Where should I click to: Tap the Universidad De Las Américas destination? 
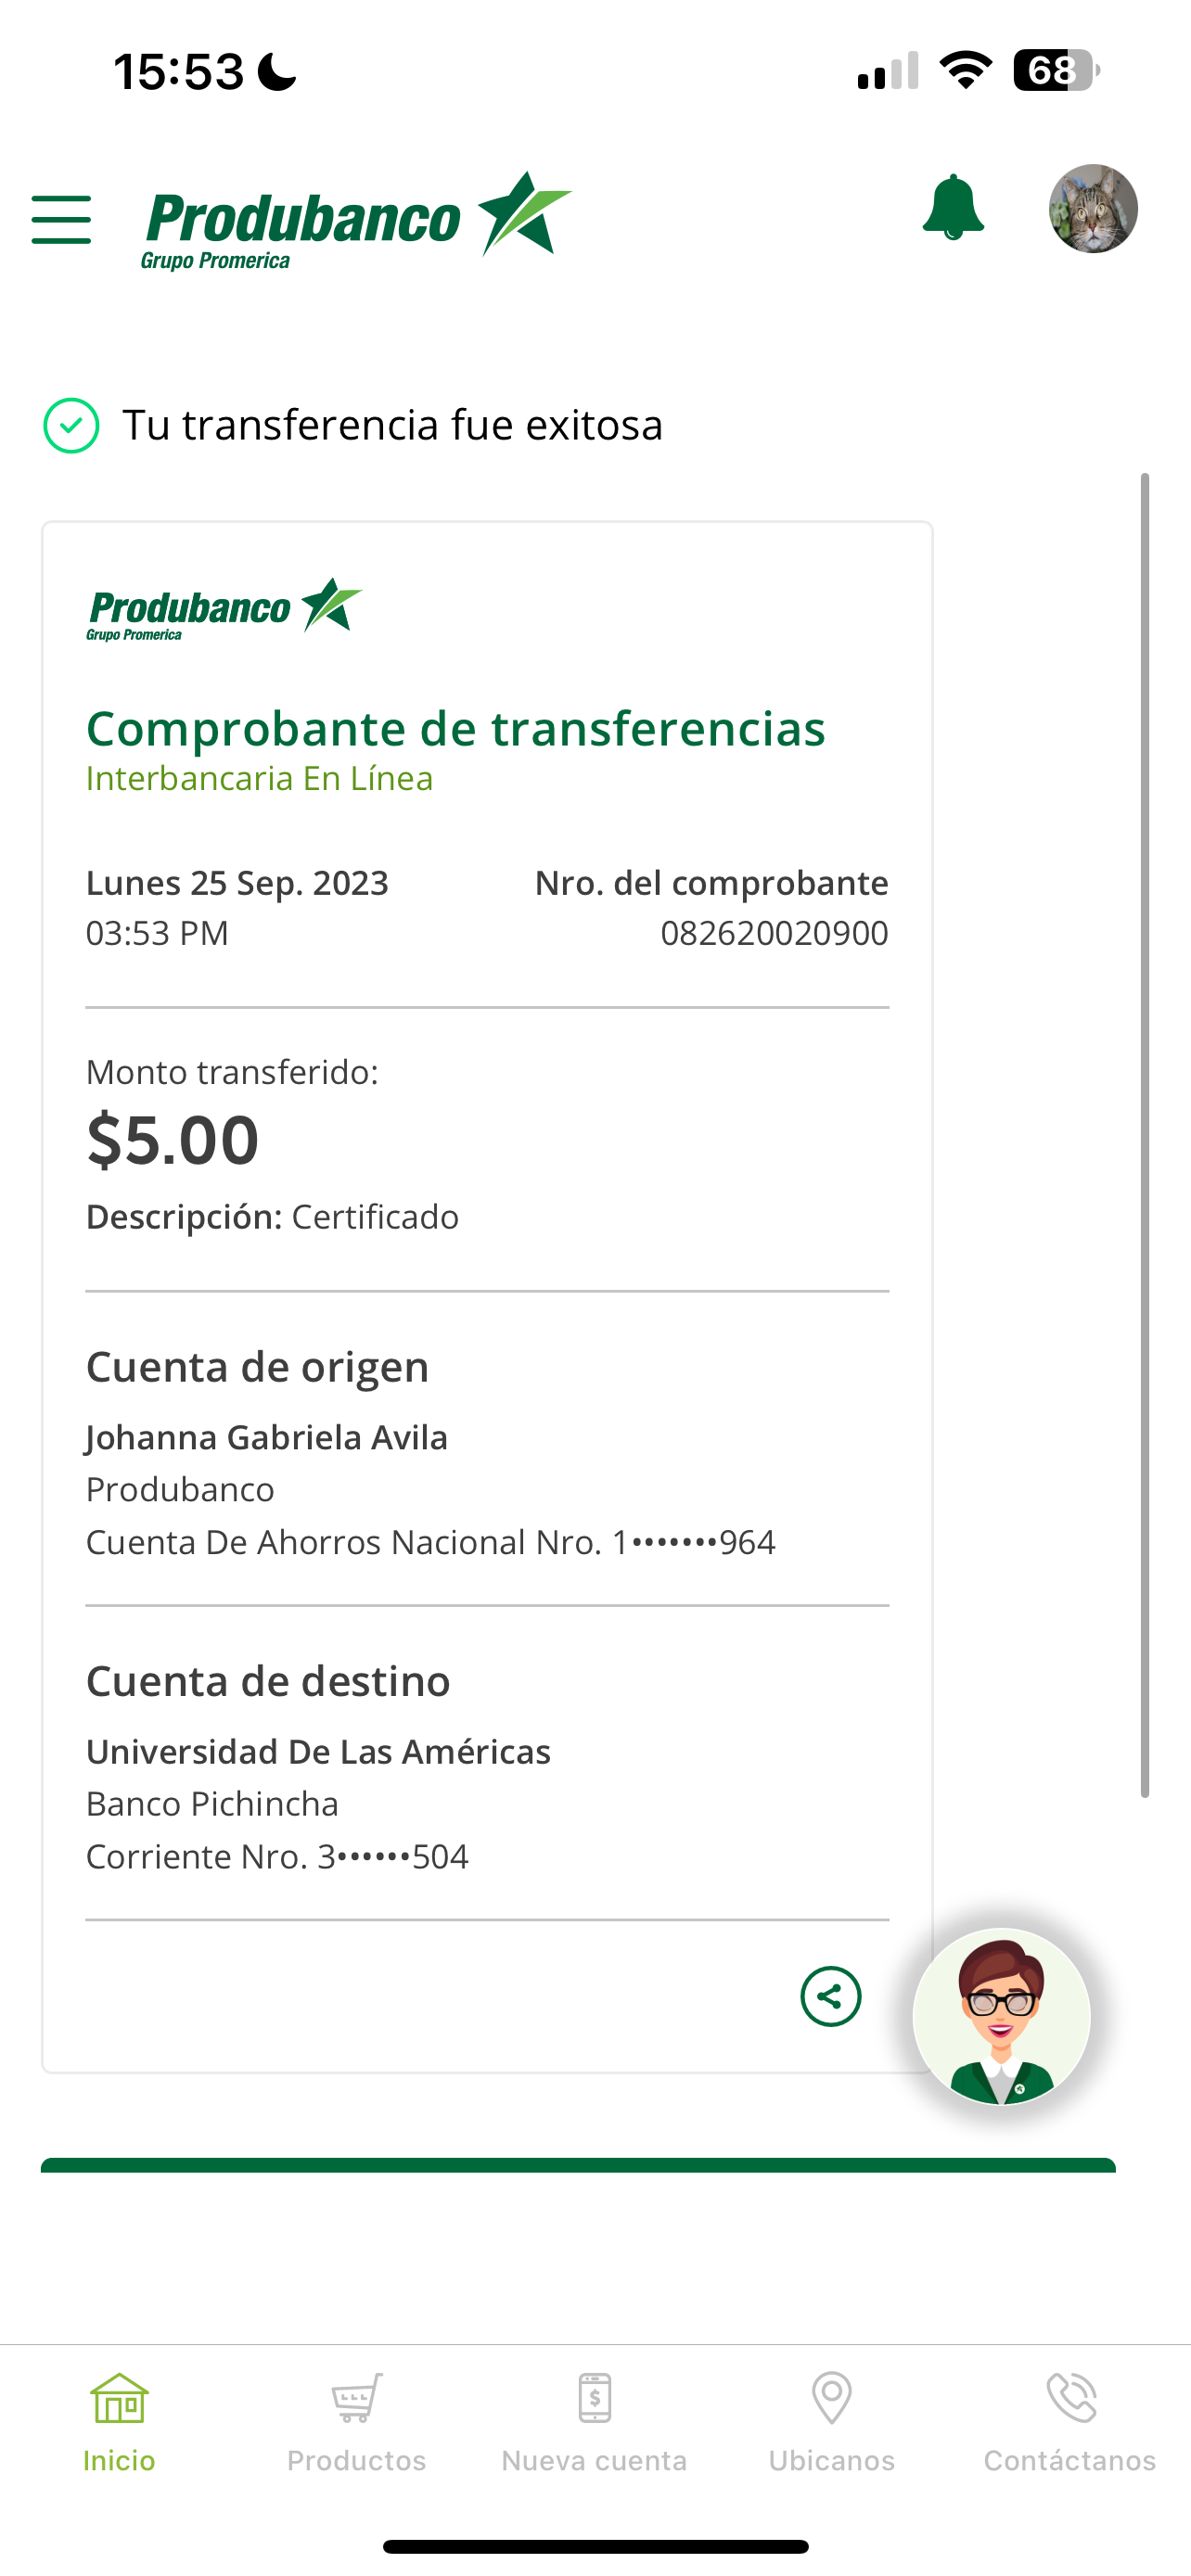coord(318,1752)
